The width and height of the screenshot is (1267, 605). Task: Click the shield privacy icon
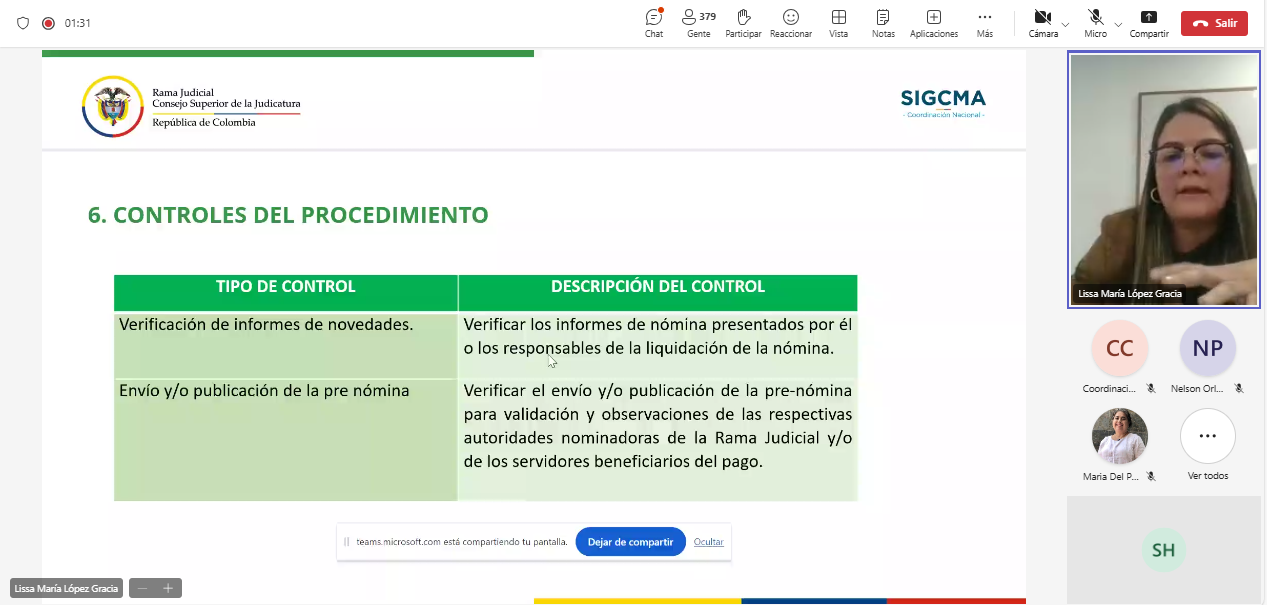[x=23, y=23]
